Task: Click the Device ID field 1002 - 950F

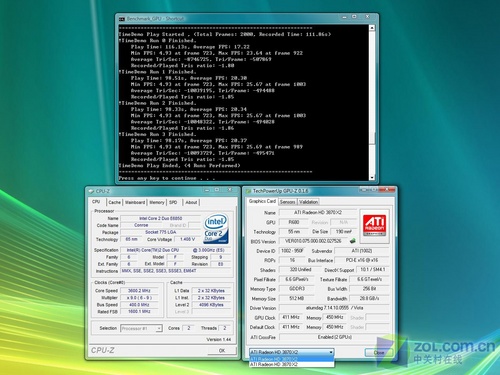Action: tap(293, 251)
